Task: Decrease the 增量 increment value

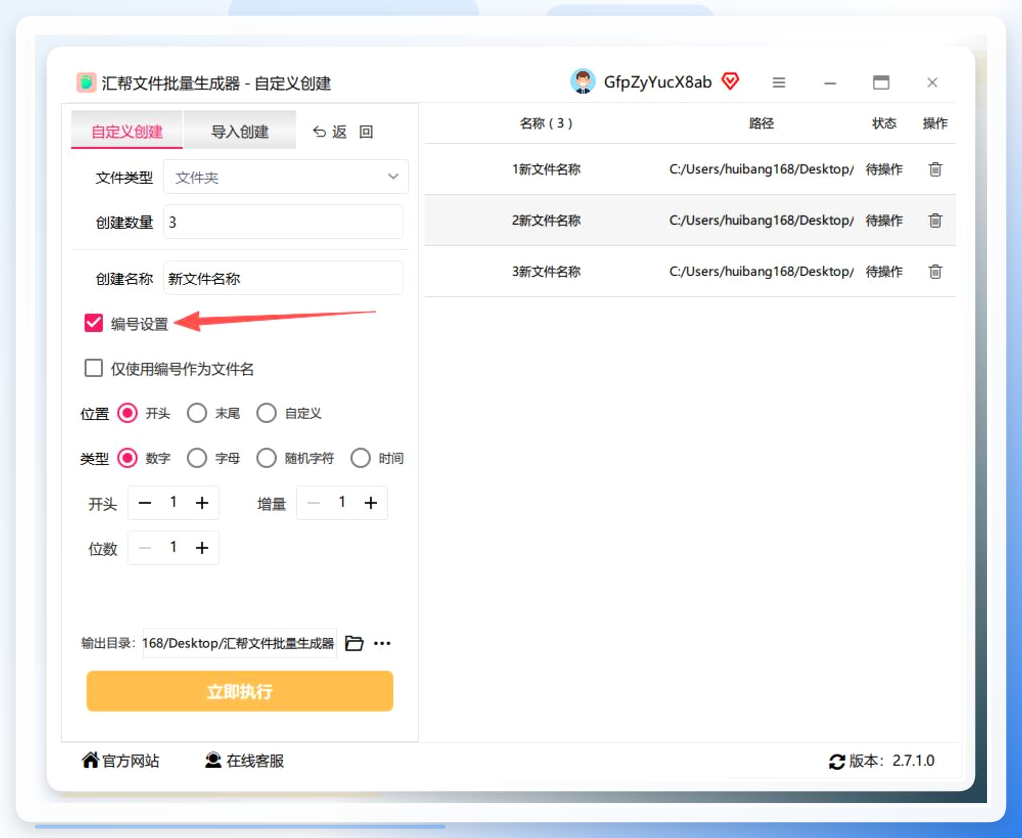Action: [314, 503]
